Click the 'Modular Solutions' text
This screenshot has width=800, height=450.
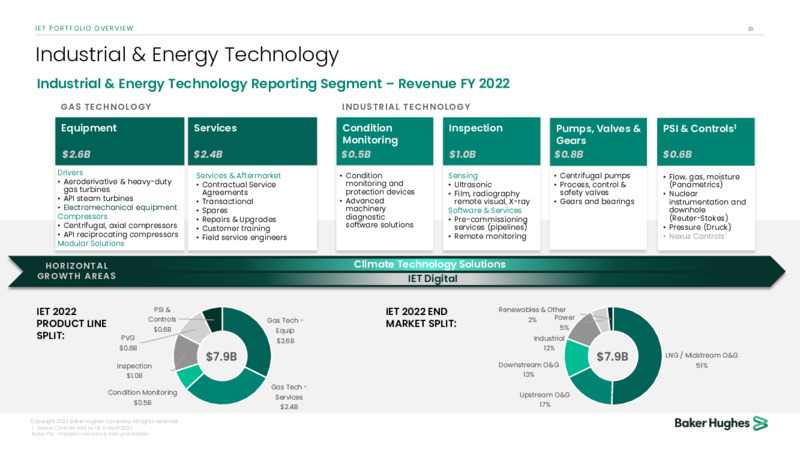click(x=91, y=243)
